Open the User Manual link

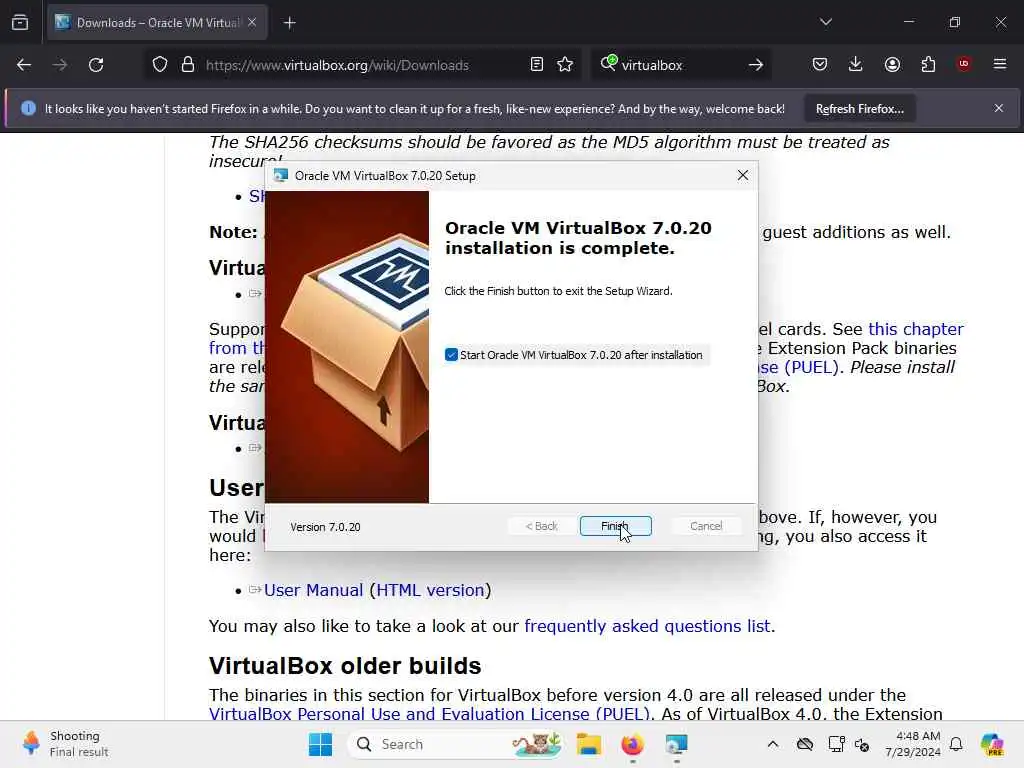pos(313,590)
